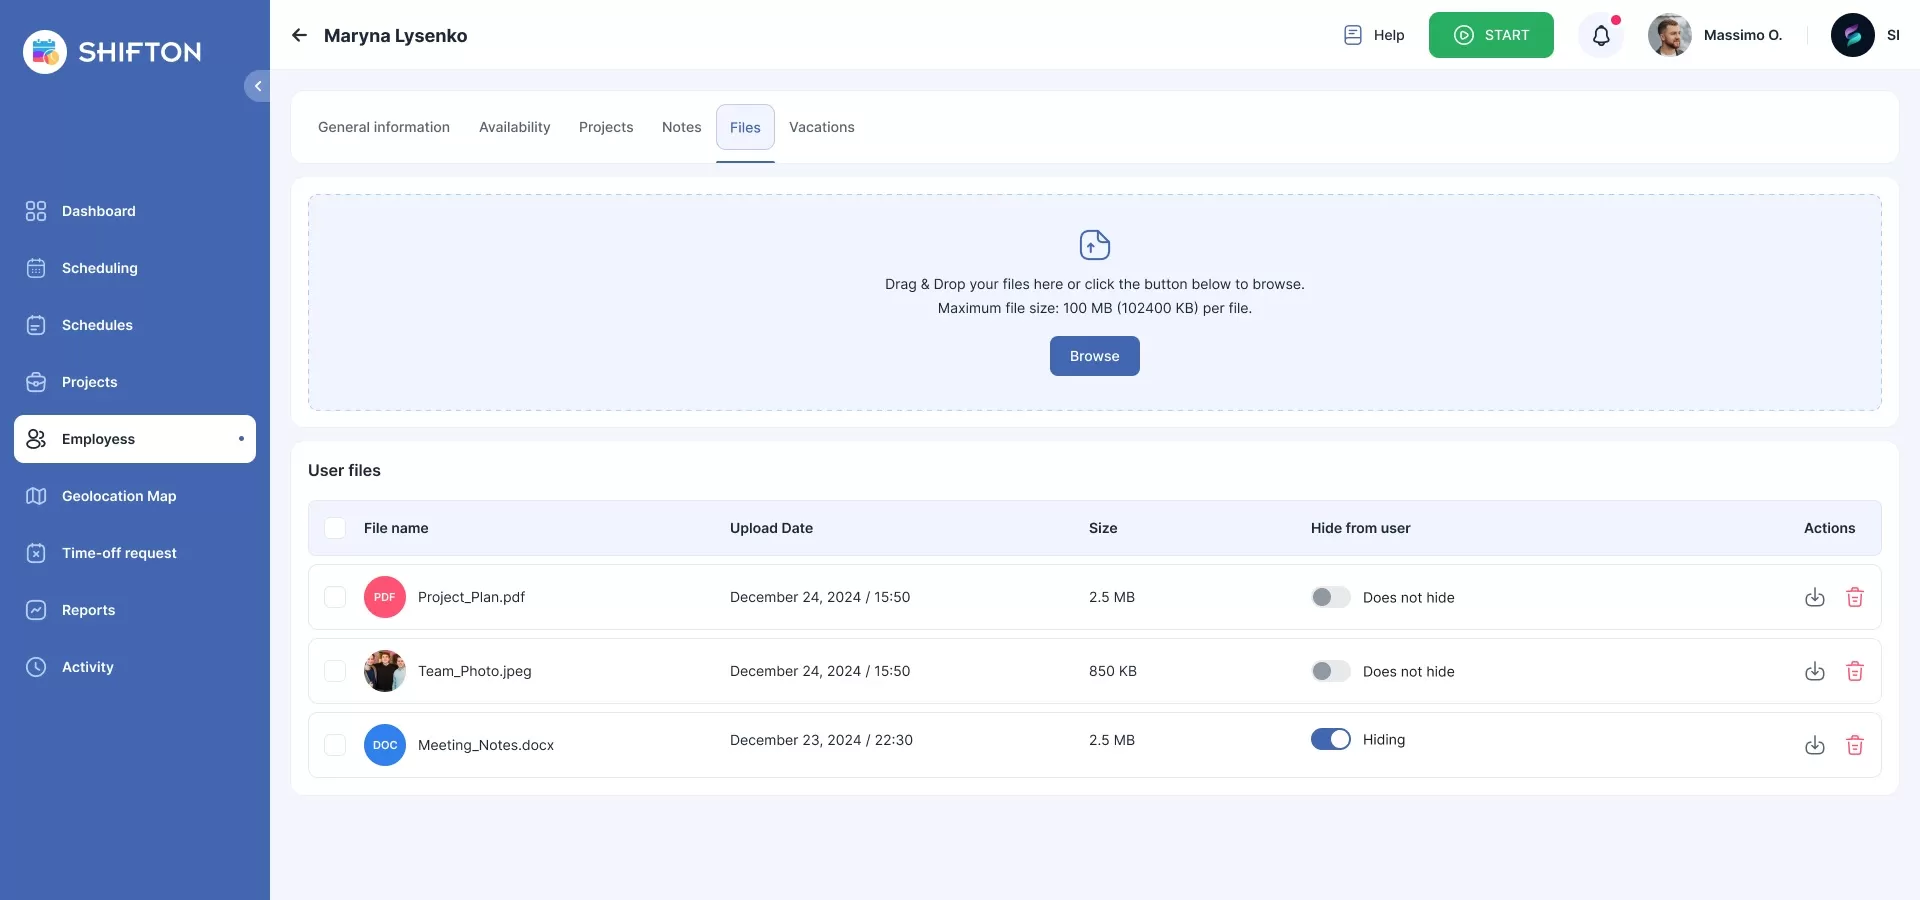This screenshot has width=1920, height=900.
Task: Download the Project_Plan.pdf file
Action: click(x=1814, y=598)
